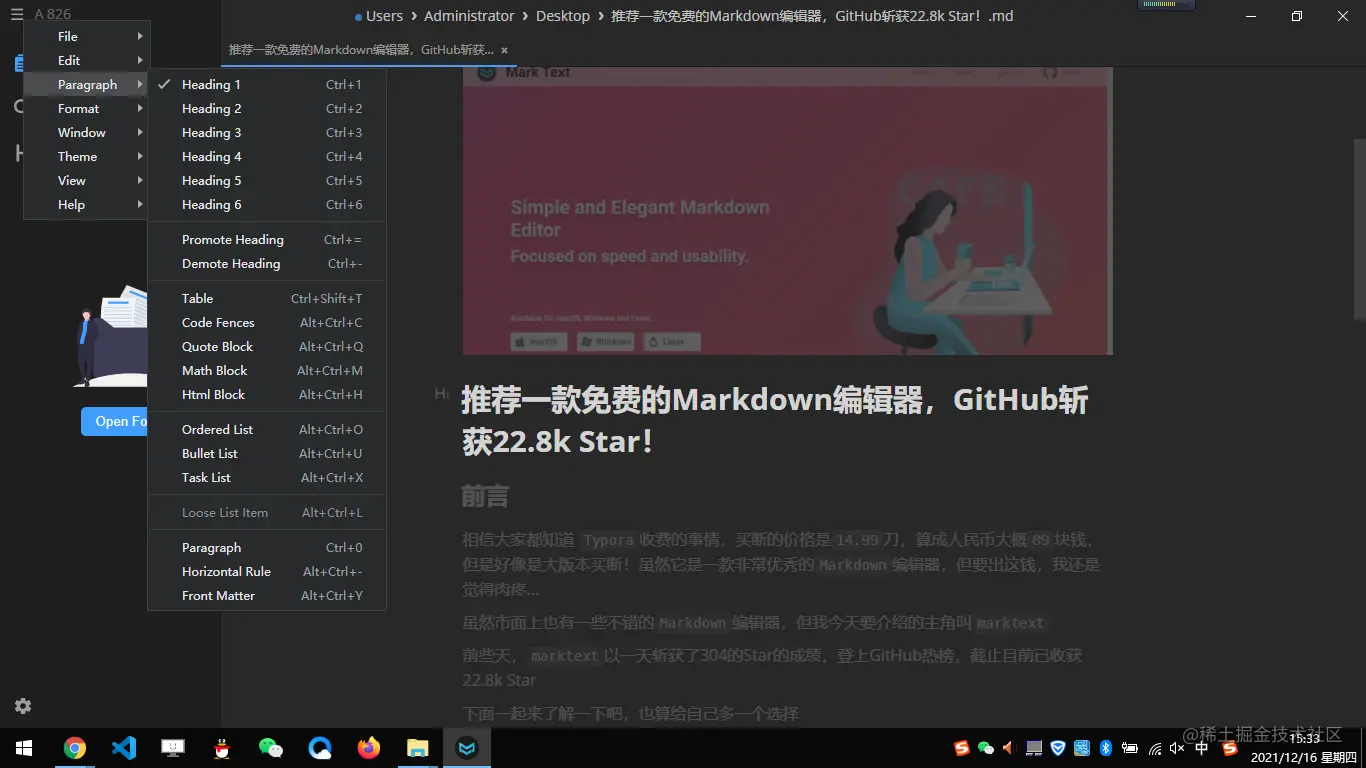Open Firefox from the taskbar
The image size is (1366, 768).
(369, 748)
